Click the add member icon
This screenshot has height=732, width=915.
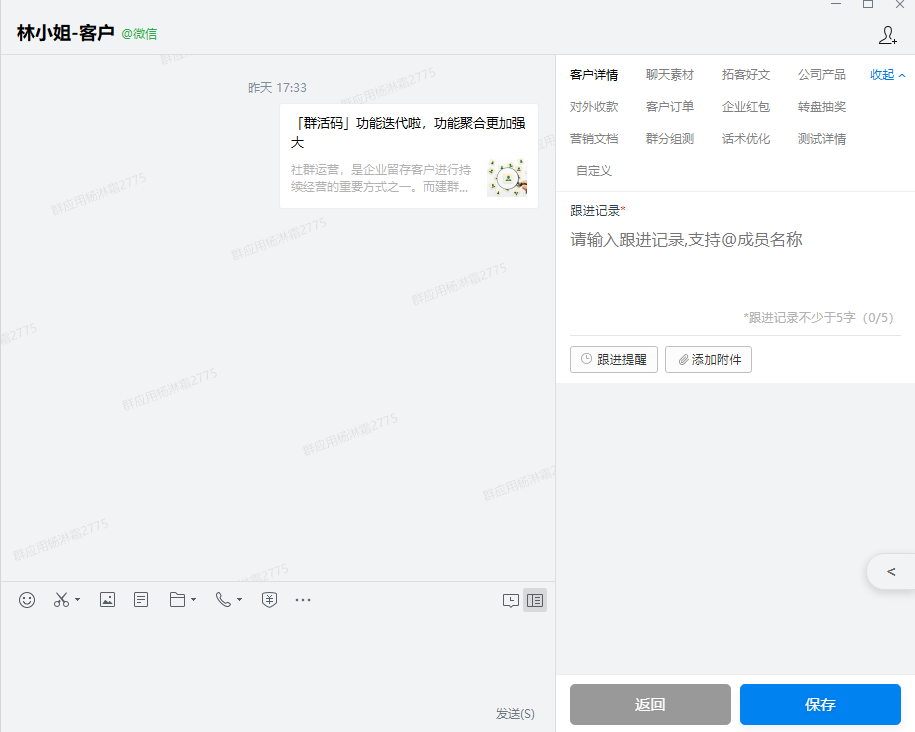coord(887,35)
